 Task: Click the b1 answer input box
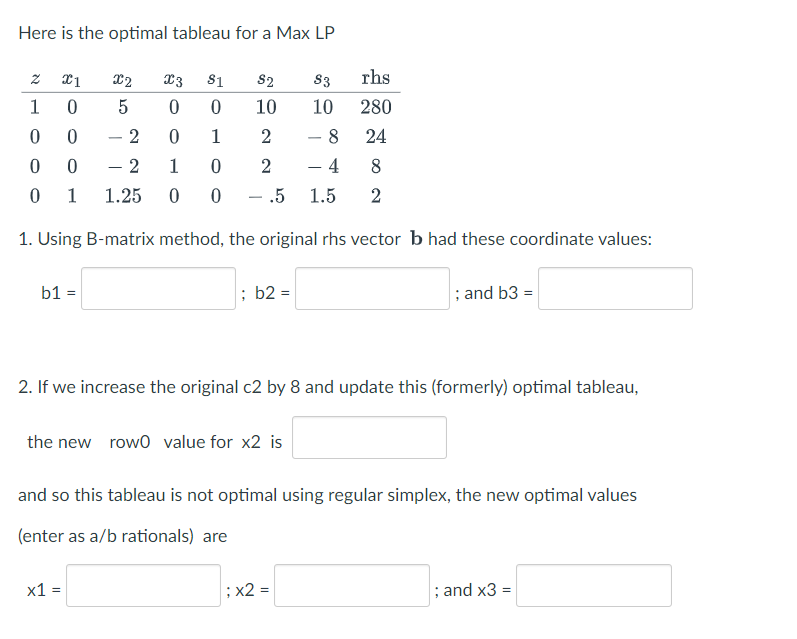(x=158, y=288)
